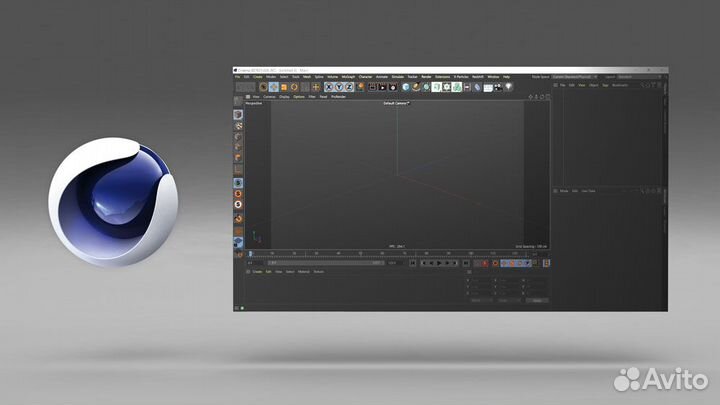Open viewport Cameras menu

(x=269, y=96)
